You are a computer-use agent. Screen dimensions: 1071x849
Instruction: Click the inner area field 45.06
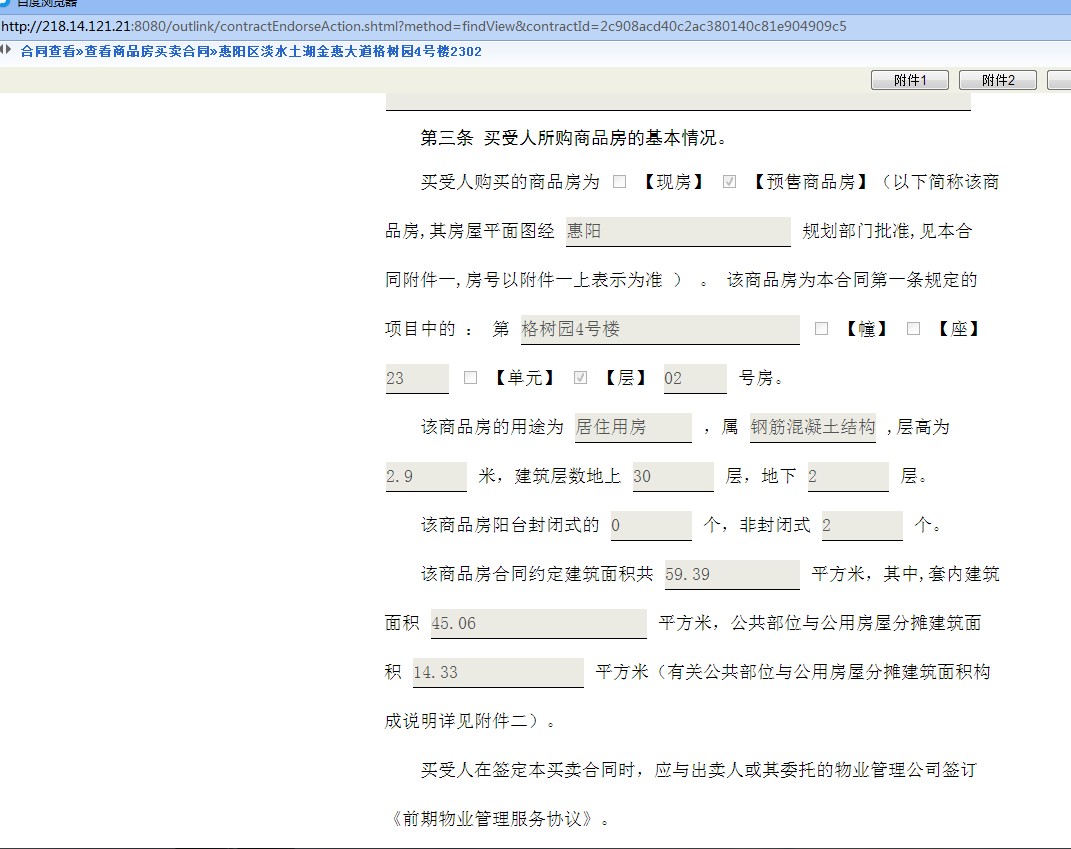click(x=538, y=624)
